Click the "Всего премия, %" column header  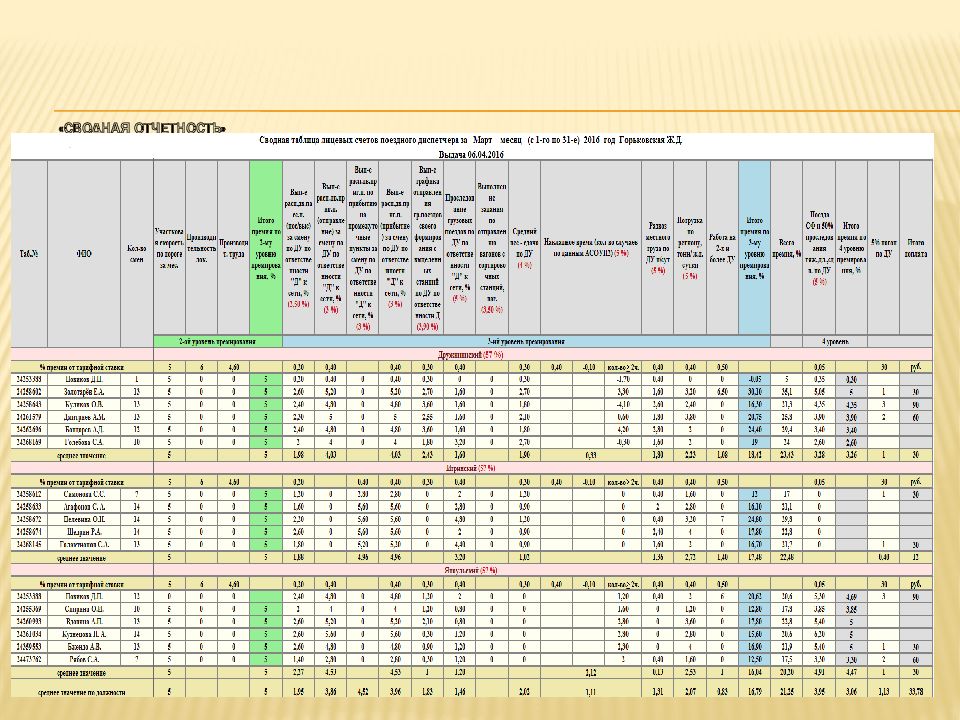[786, 248]
